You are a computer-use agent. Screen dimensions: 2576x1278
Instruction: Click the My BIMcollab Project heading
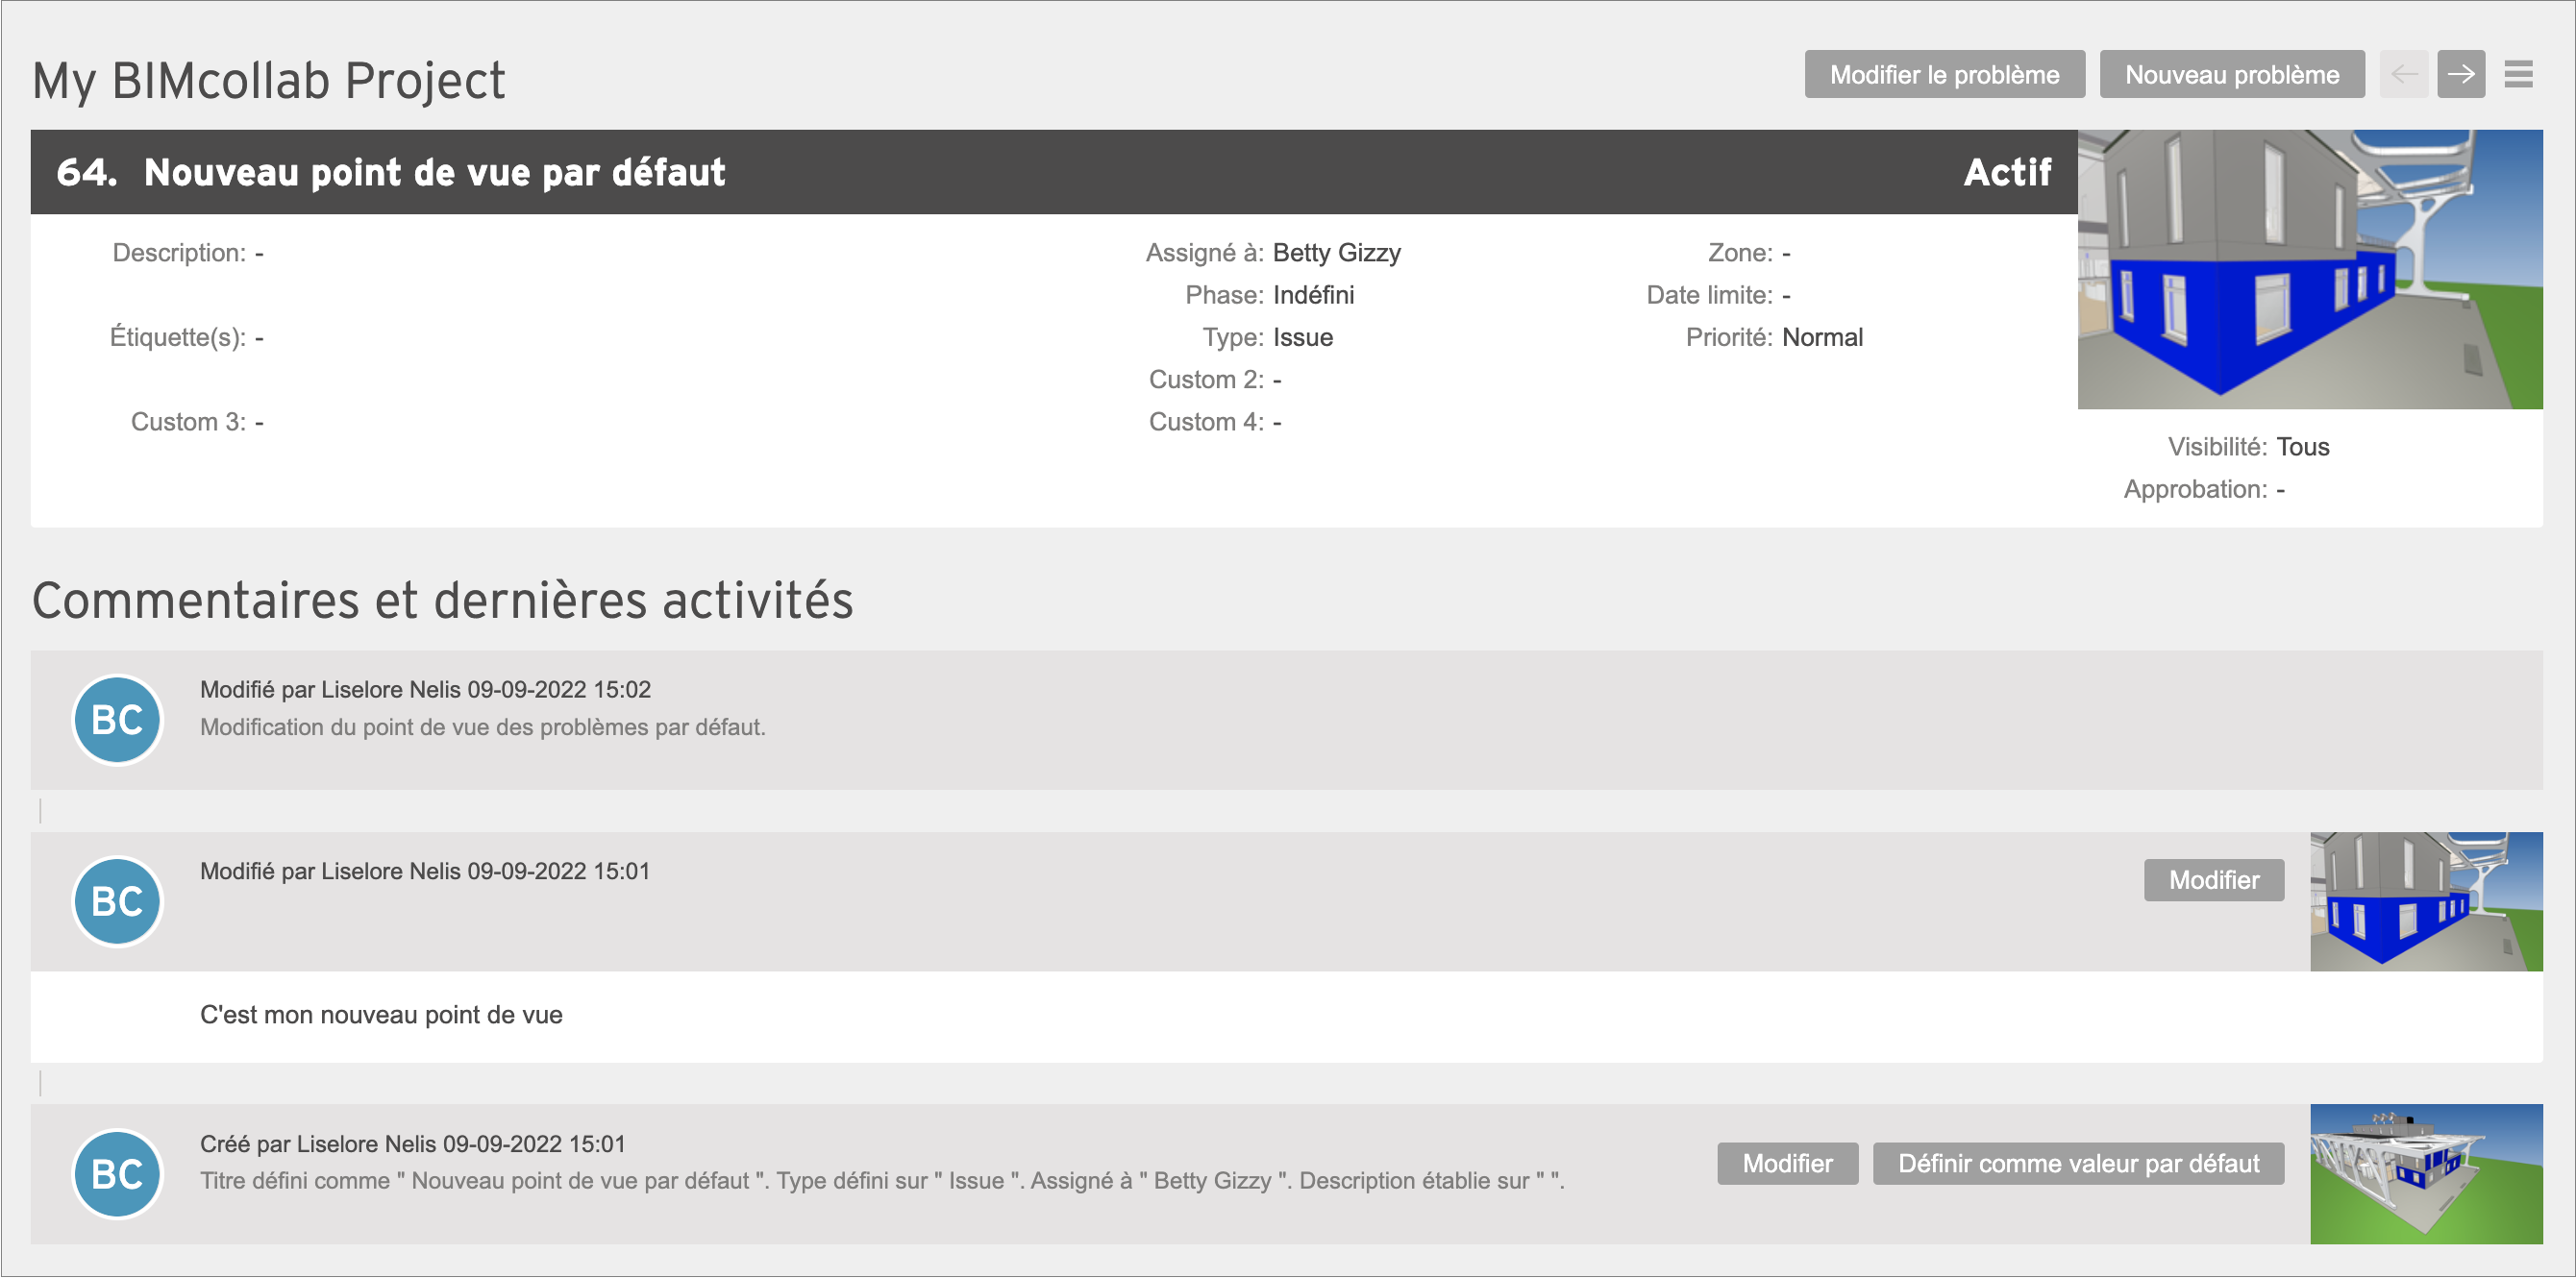[x=268, y=80]
